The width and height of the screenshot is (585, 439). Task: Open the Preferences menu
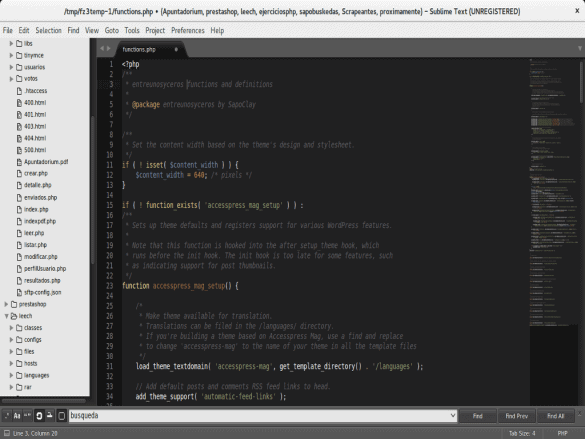coord(188,30)
